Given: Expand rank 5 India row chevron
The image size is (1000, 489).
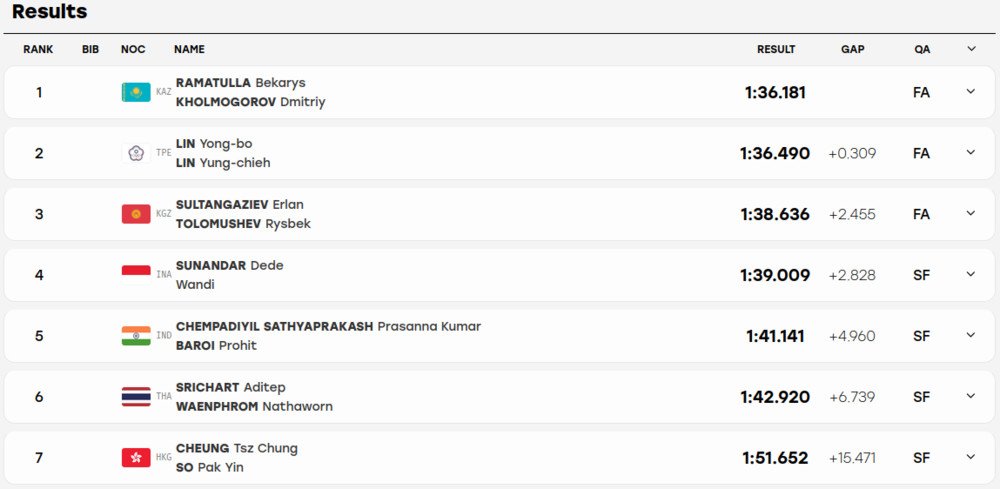Looking at the screenshot, I should 971,335.
